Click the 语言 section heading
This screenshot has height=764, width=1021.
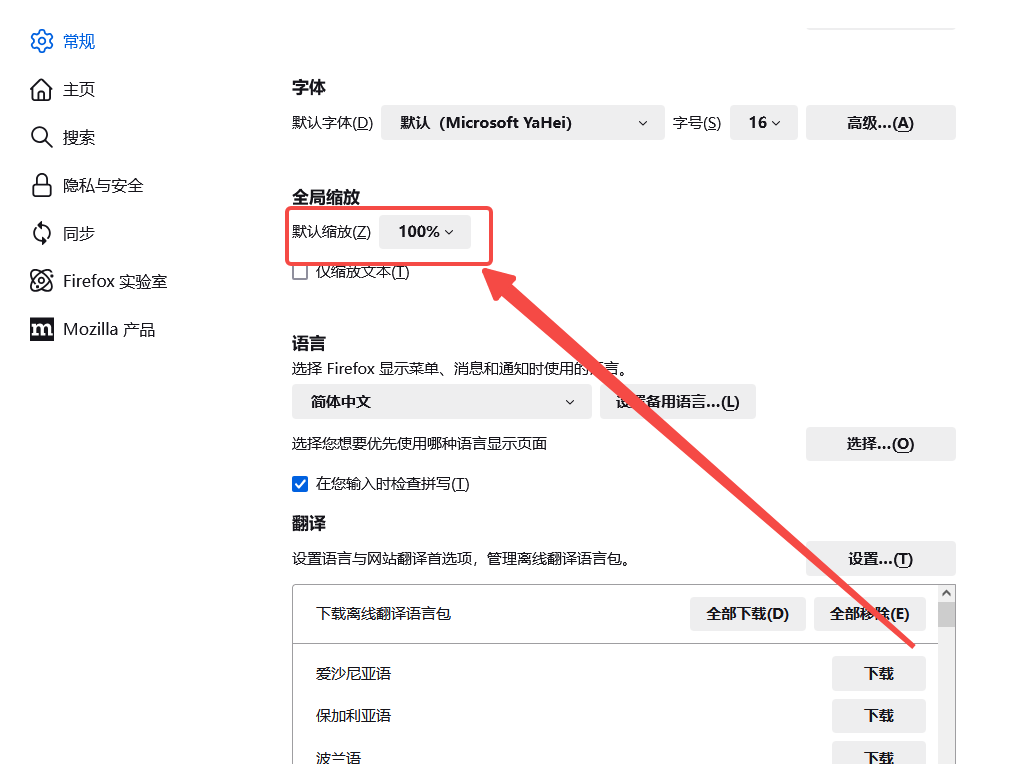(309, 343)
